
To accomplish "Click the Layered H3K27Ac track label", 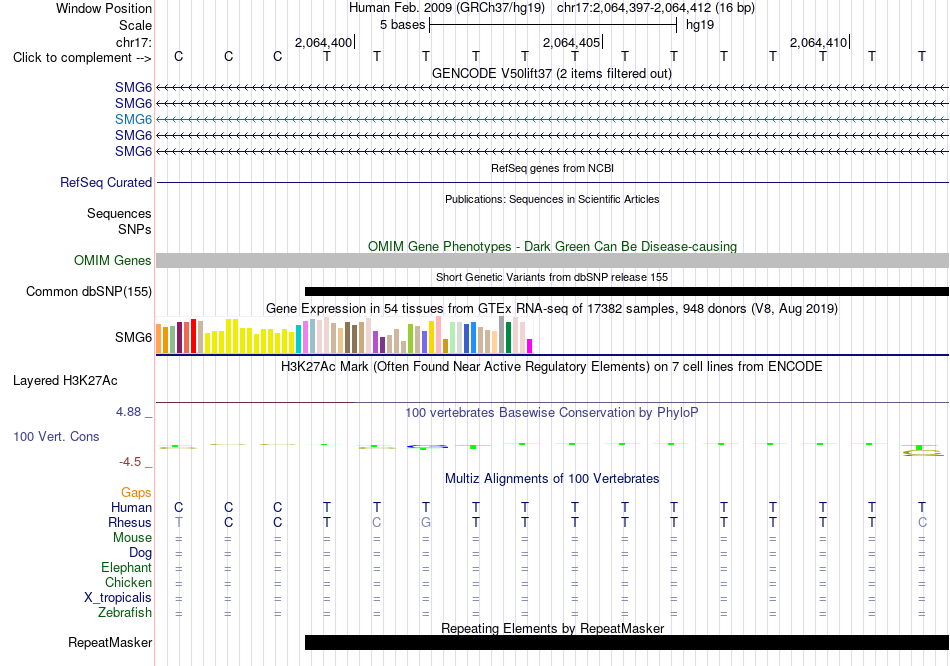I will pyautogui.click(x=65, y=381).
